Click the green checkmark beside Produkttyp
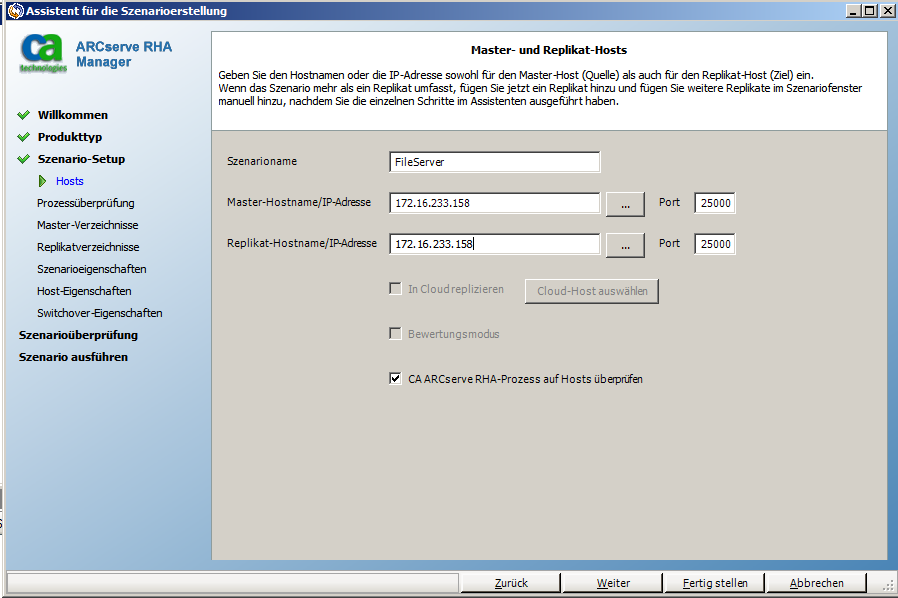Image resolution: width=898 pixels, height=598 pixels. pos(23,137)
